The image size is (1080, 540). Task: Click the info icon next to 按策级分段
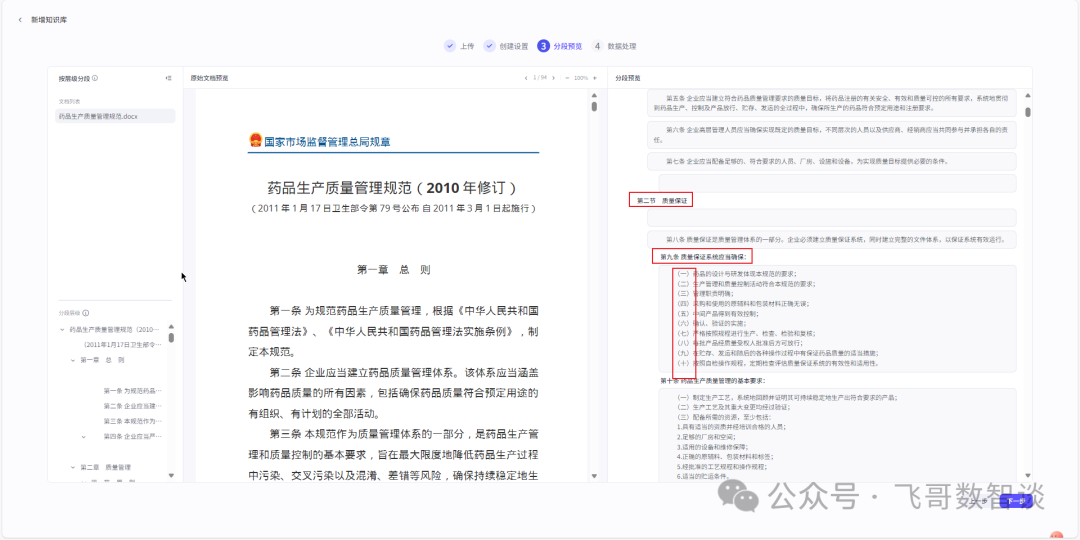point(95,78)
